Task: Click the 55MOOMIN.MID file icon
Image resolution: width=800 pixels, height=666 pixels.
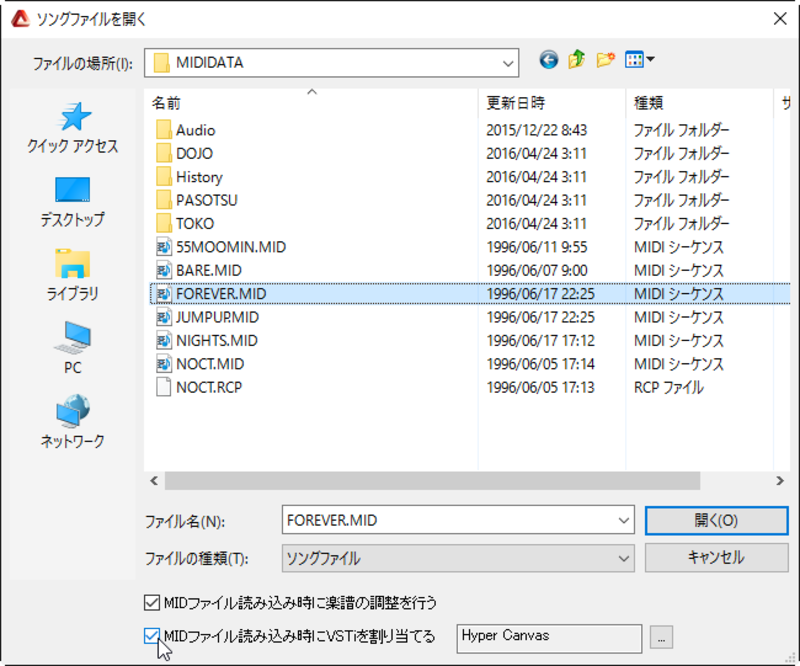Action: [x=163, y=247]
